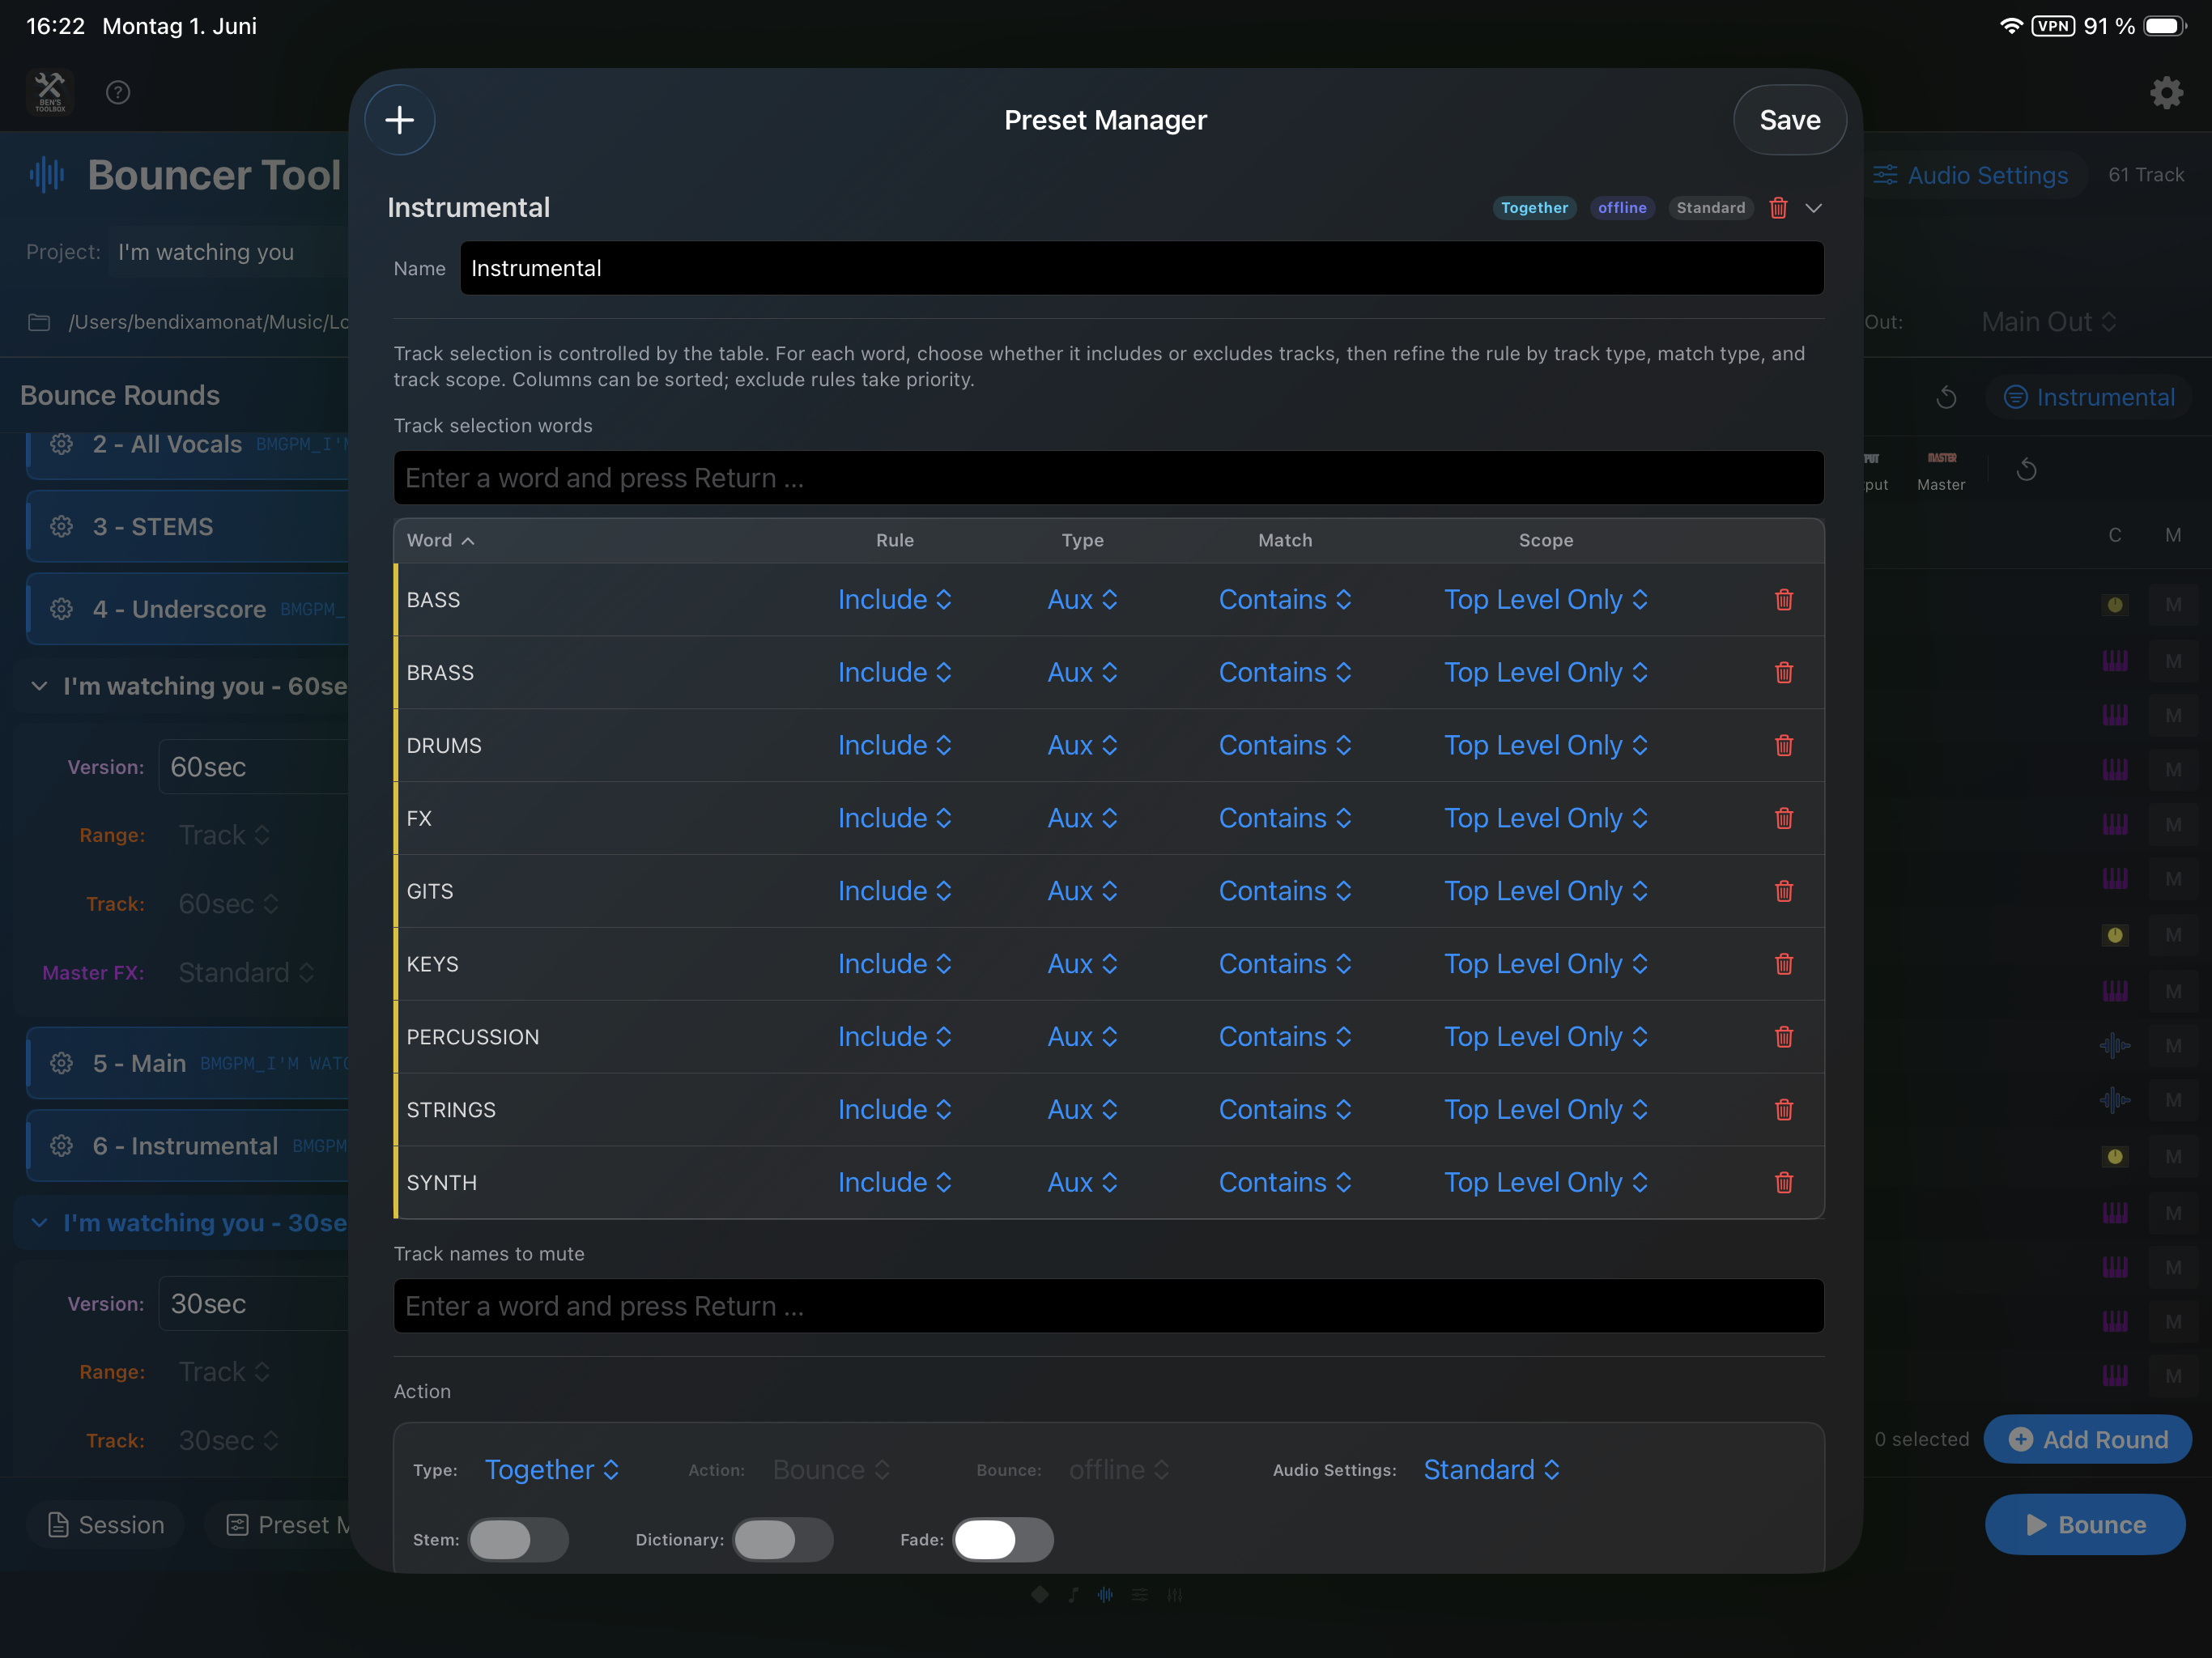This screenshot has height=1658, width=2212.
Task: Change KEYS rule Include dropdown
Action: coord(895,965)
